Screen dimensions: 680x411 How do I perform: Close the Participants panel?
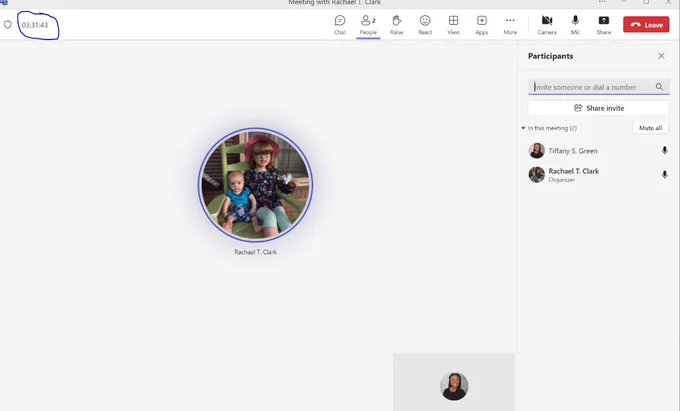tap(661, 56)
